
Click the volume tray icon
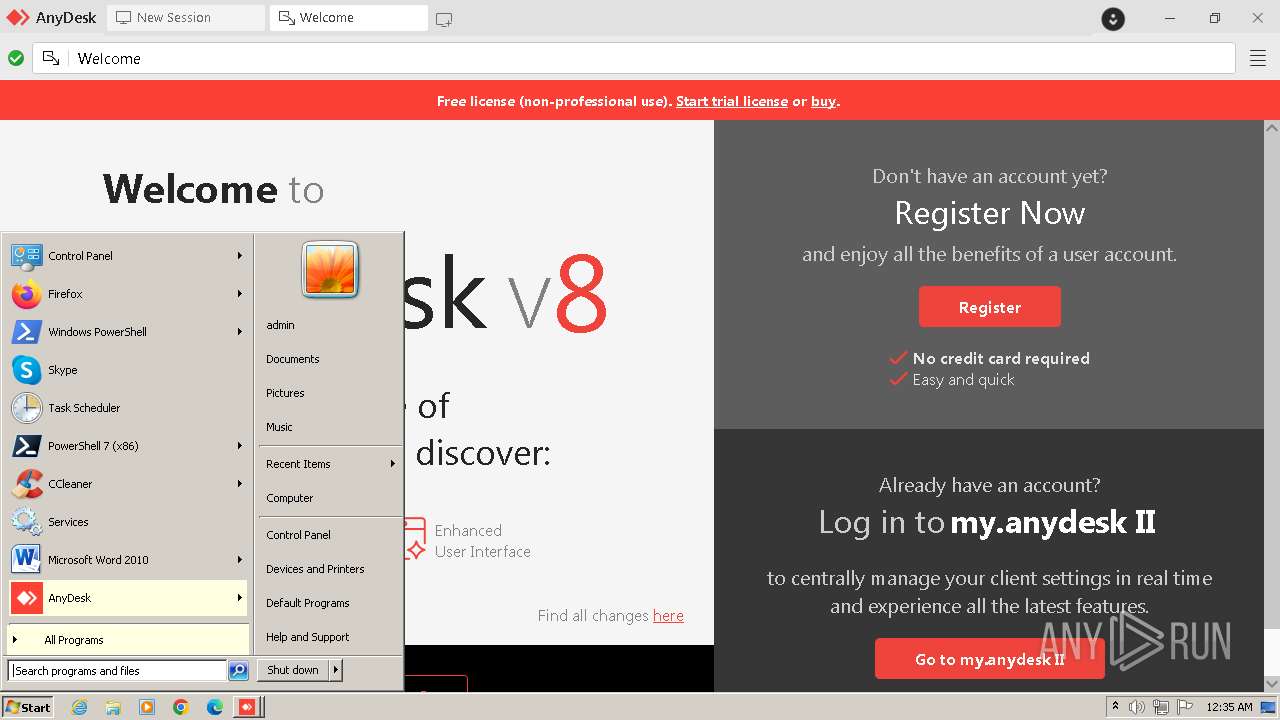[x=1137, y=707]
